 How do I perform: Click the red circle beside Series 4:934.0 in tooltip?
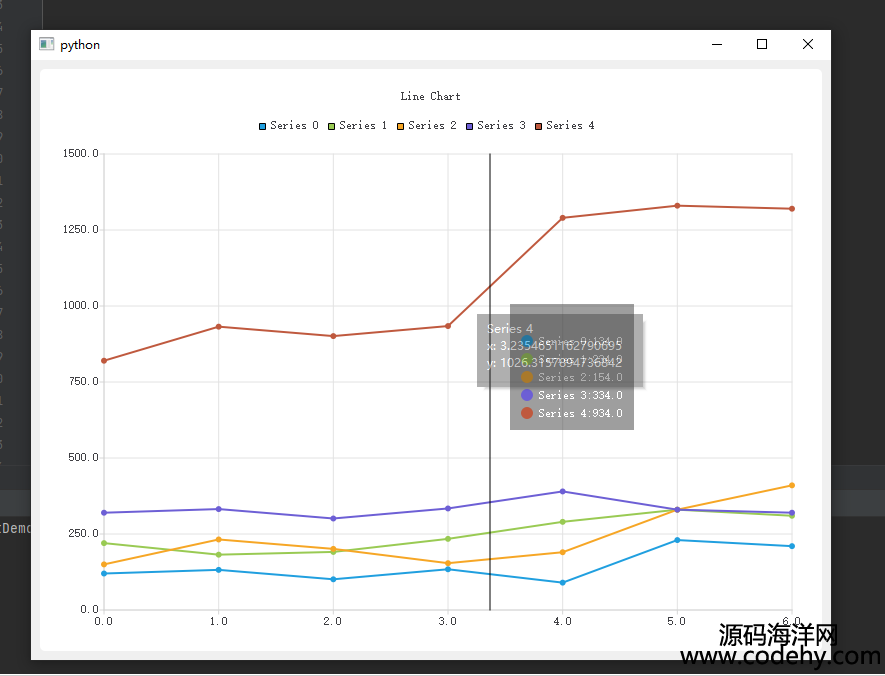[x=527, y=413]
